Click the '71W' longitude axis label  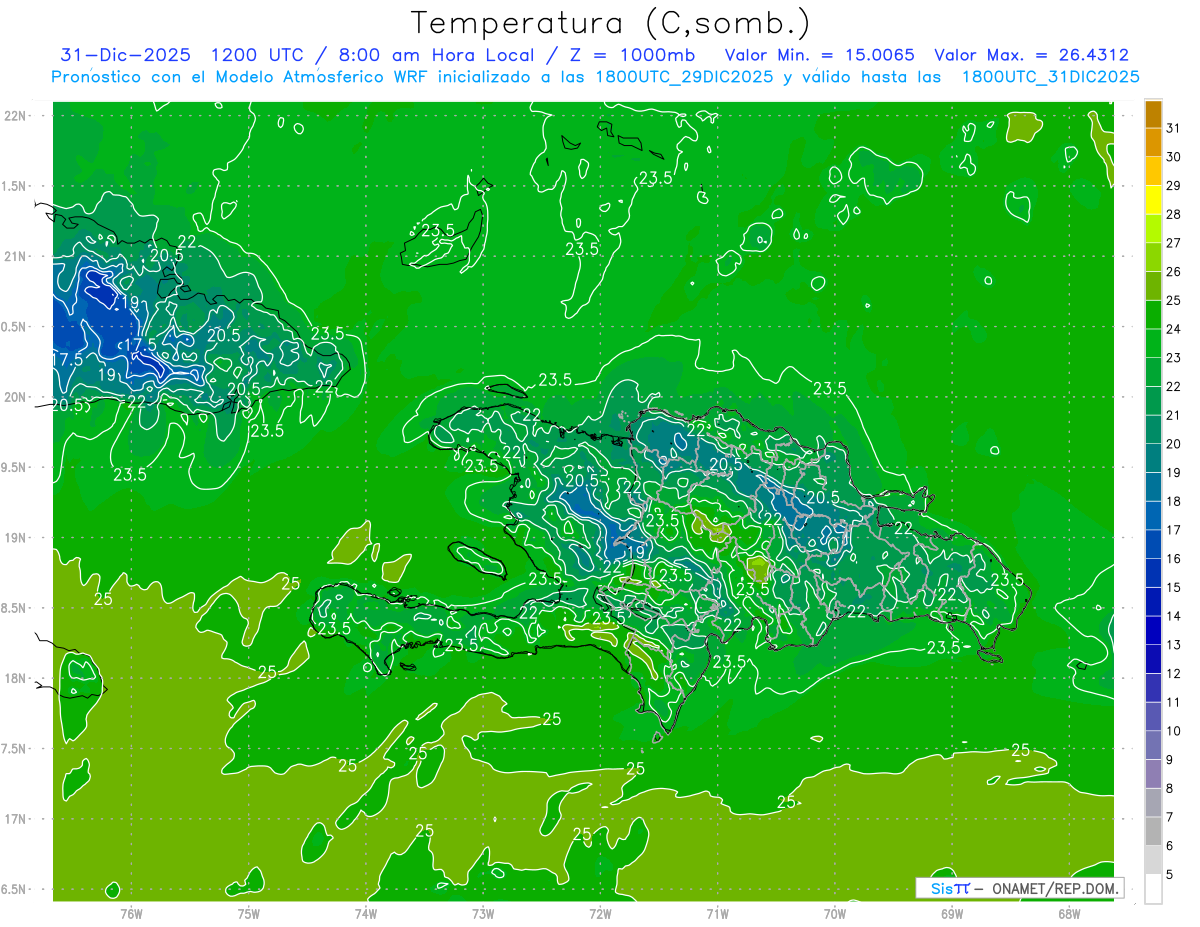tap(717, 914)
